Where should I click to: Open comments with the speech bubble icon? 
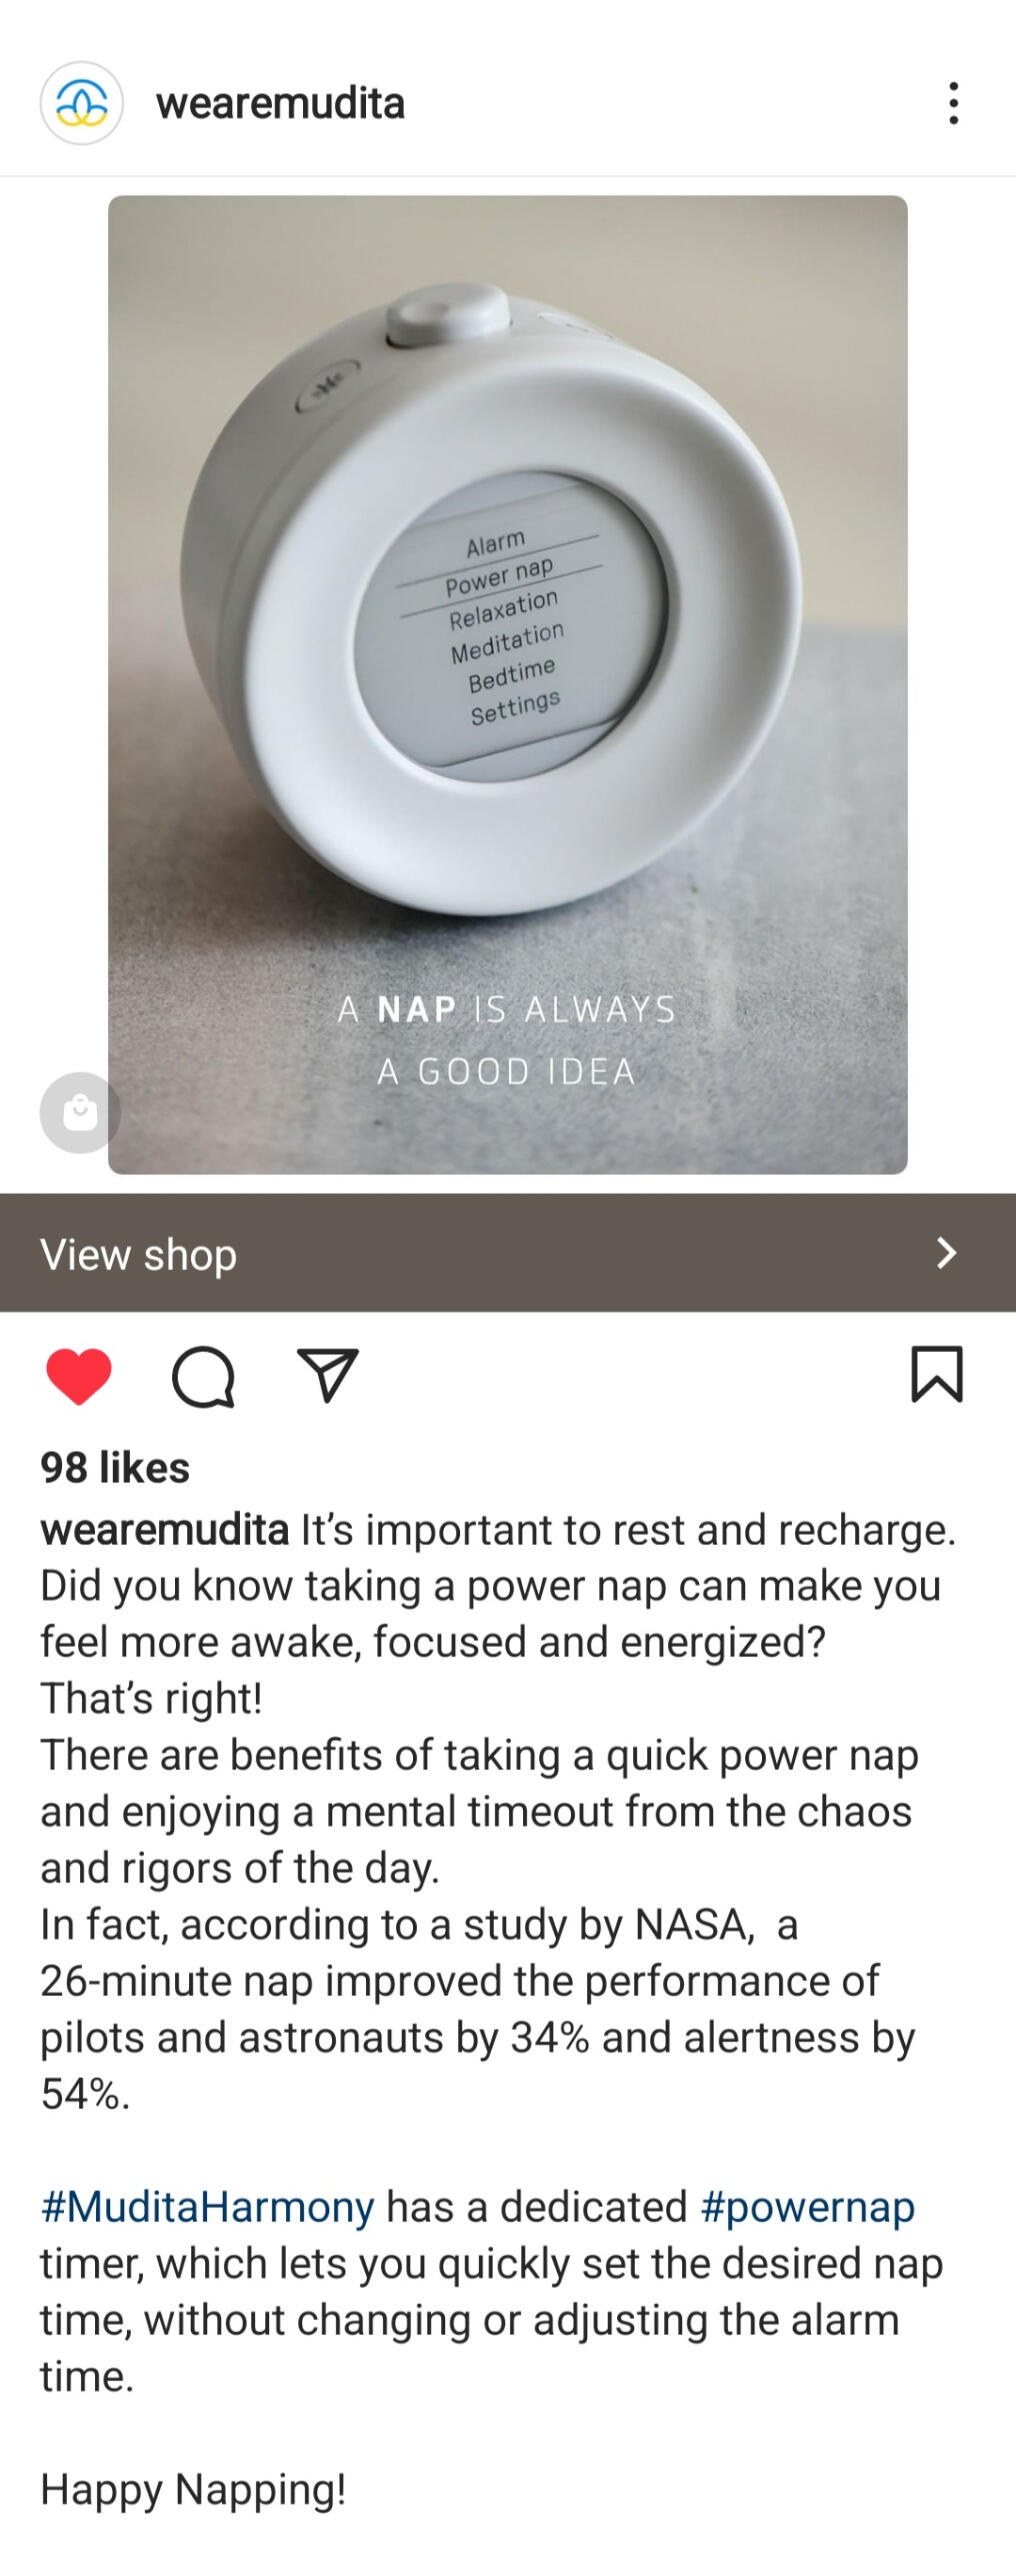(x=204, y=1377)
